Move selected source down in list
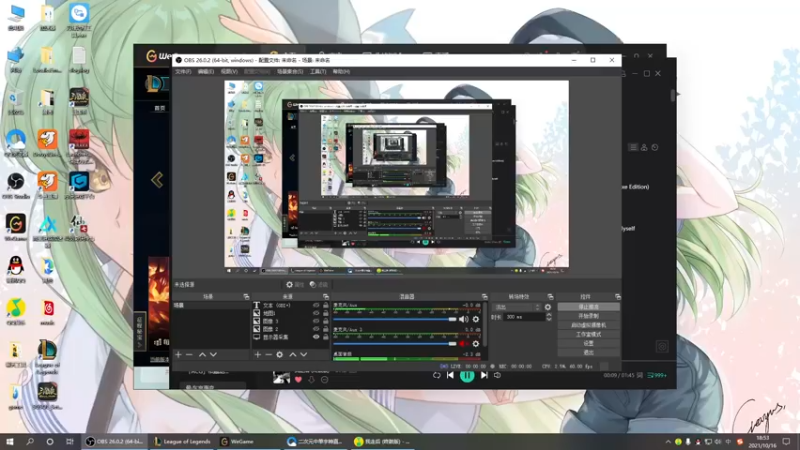This screenshot has height=450, width=800. point(304,354)
